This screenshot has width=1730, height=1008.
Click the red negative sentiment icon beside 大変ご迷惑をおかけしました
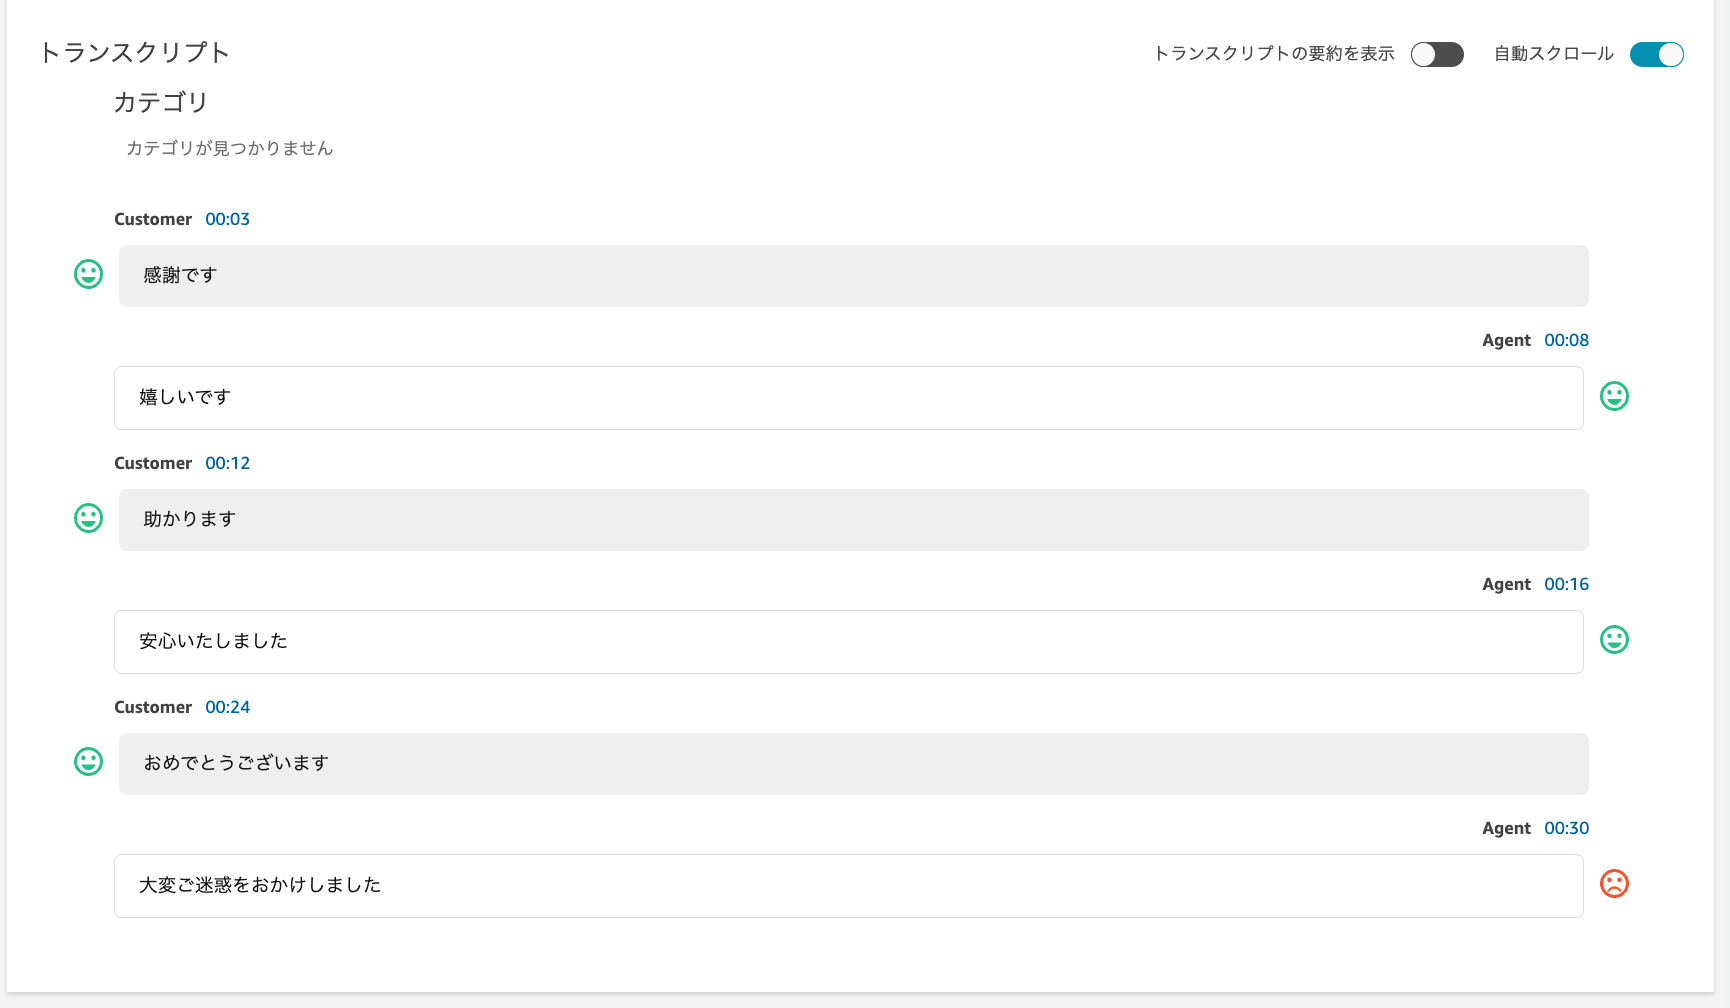pos(1614,884)
